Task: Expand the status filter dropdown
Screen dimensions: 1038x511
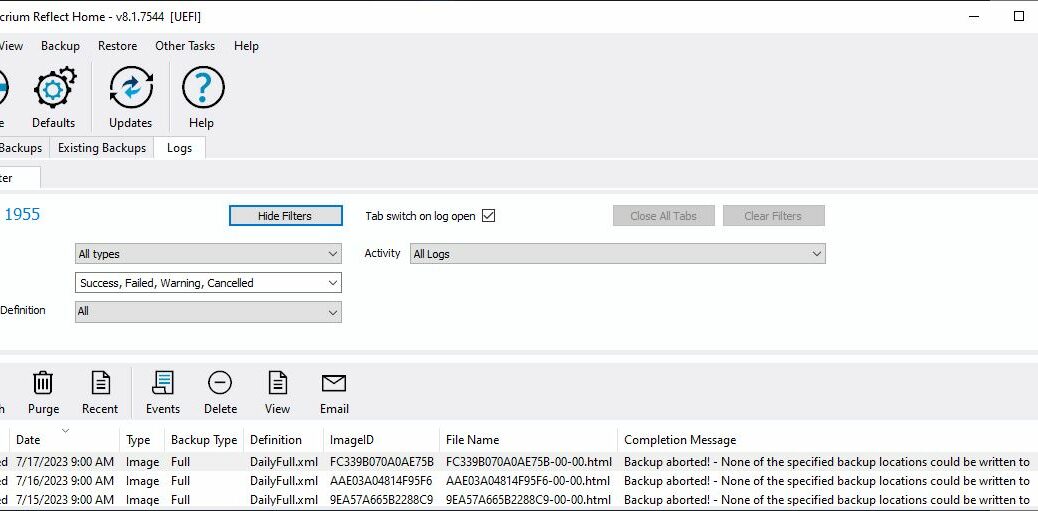Action: [x=209, y=283]
